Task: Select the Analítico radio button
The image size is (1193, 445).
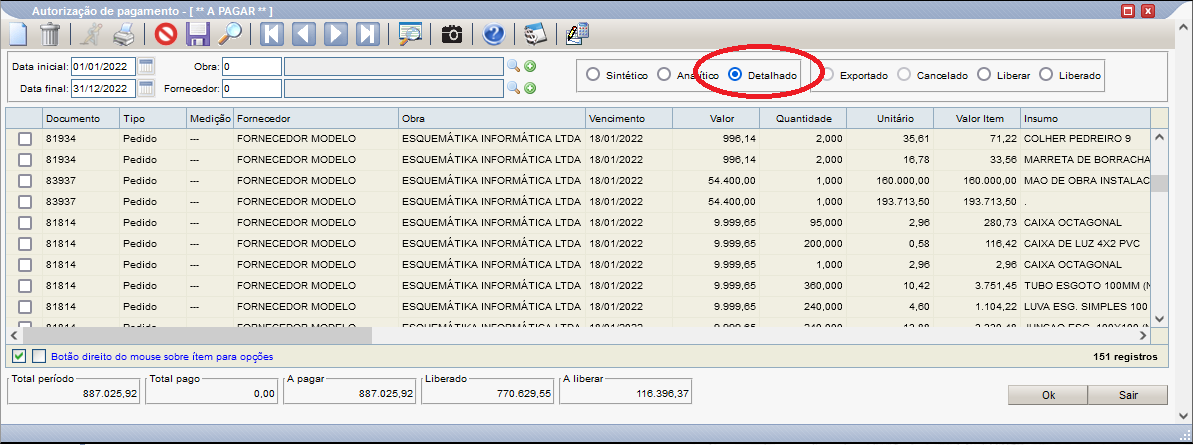Action: tap(663, 75)
